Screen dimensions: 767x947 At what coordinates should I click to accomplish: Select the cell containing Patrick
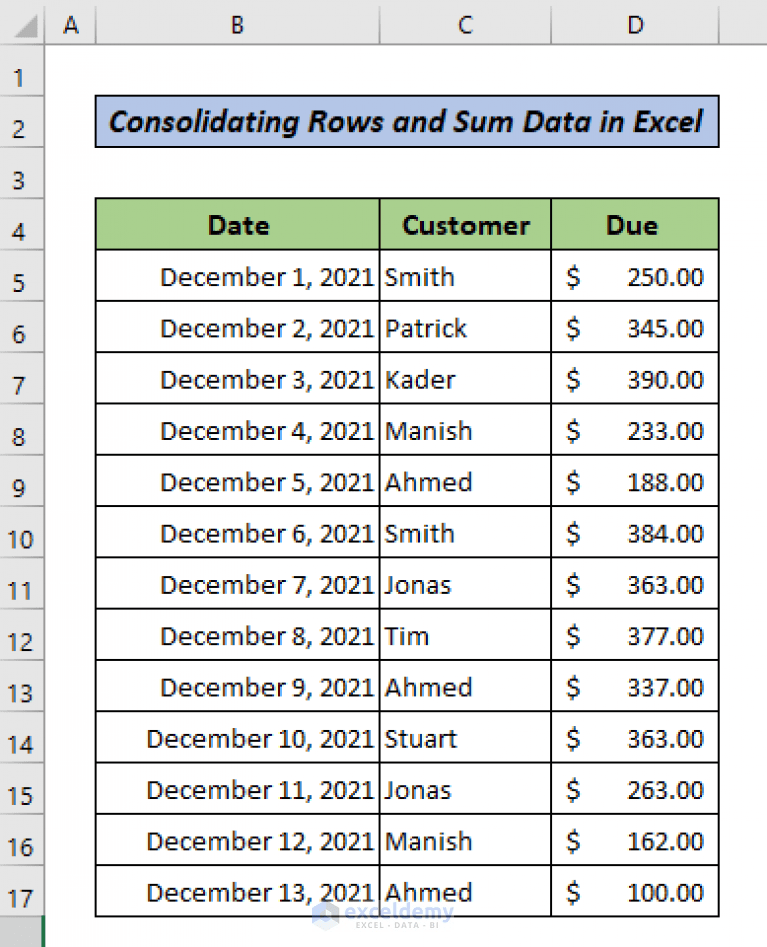point(464,328)
